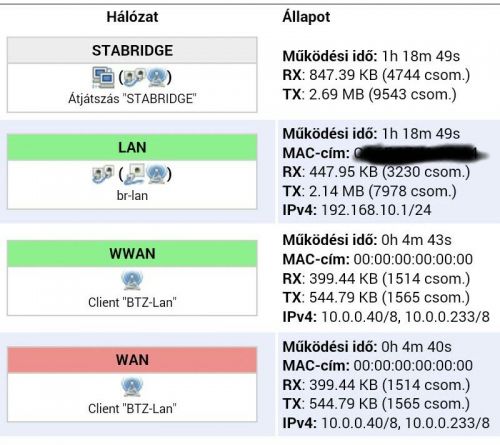This screenshot has width=500, height=445.
Task: Click the LAN IPv4 address 192.168.10.1/24
Action: (x=376, y=210)
